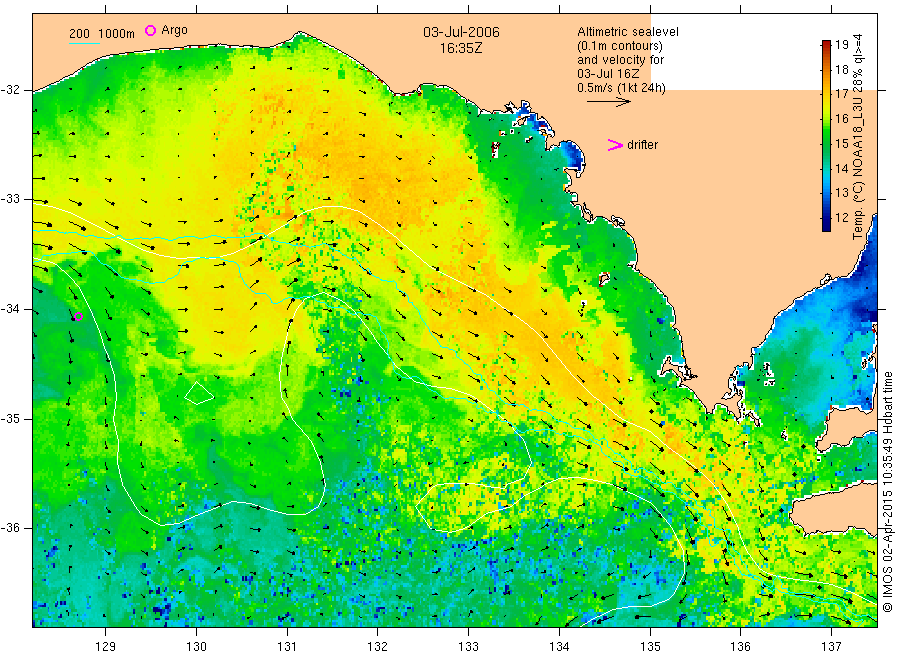
Task: Click the longitude label 136
Action: pyautogui.click(x=740, y=646)
